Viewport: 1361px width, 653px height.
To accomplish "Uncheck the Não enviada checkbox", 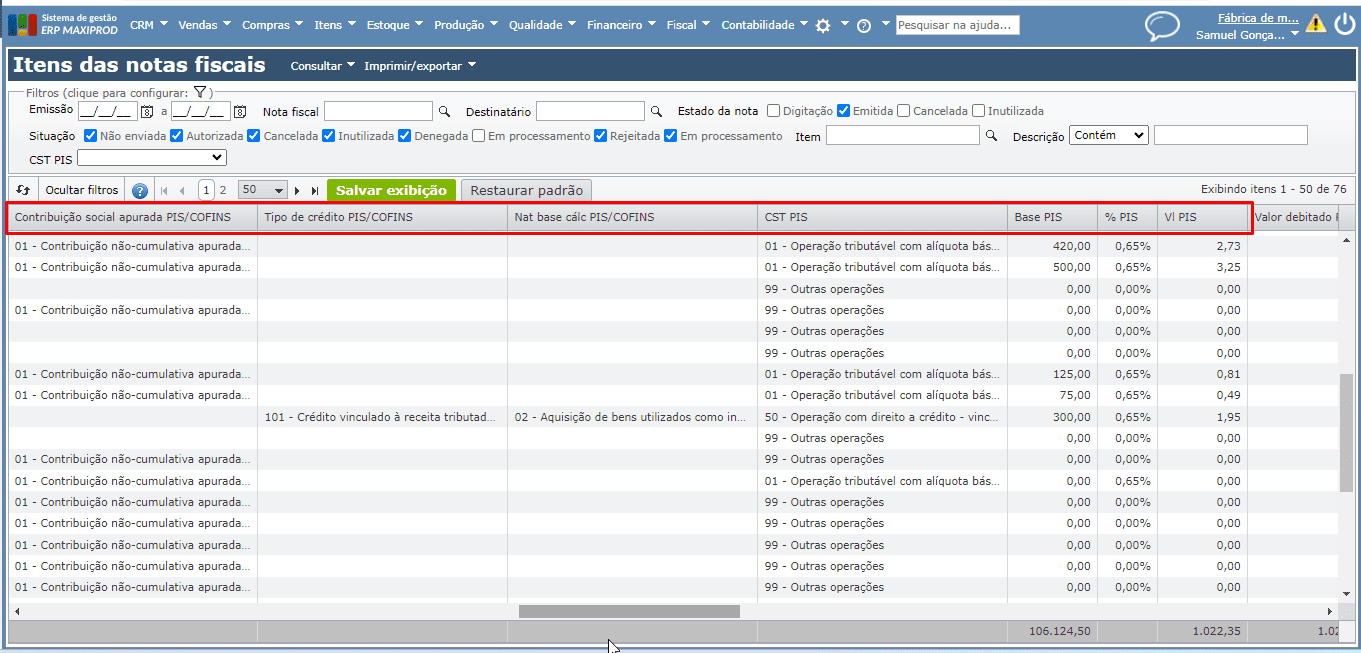I will pos(91,135).
